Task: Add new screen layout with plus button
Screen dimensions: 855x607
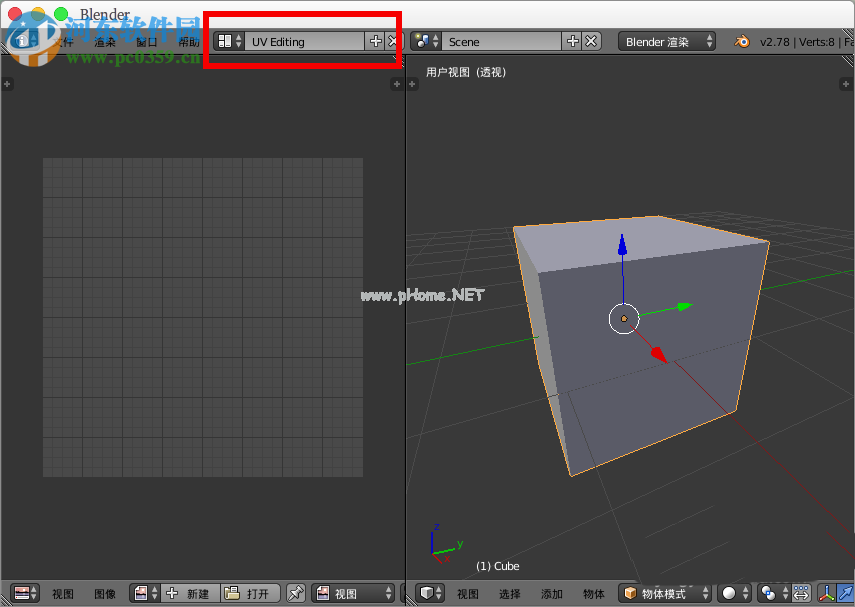Action: pyautogui.click(x=376, y=41)
